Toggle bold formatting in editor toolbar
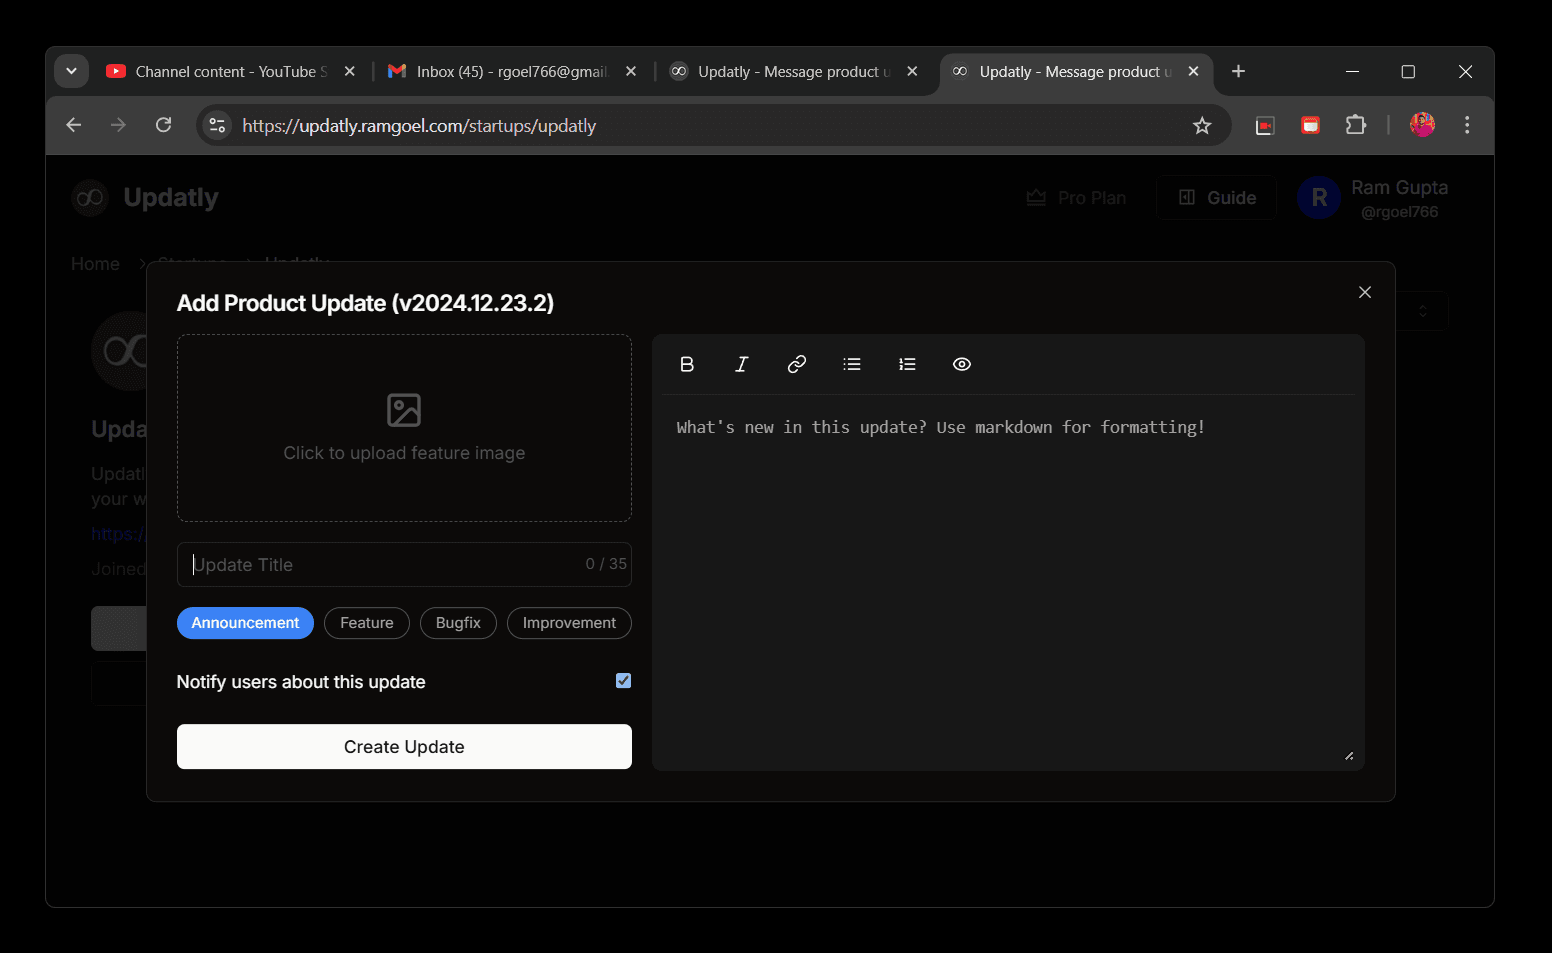 coord(687,364)
